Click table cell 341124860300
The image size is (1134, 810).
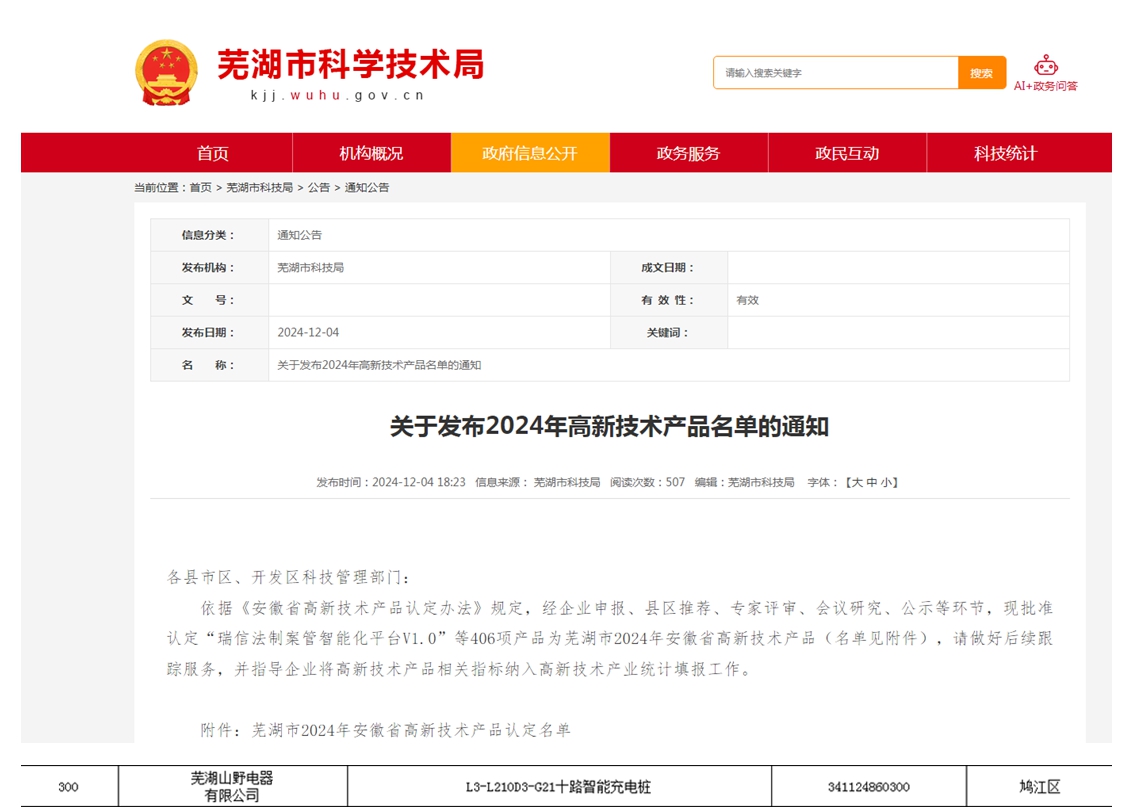(869, 787)
